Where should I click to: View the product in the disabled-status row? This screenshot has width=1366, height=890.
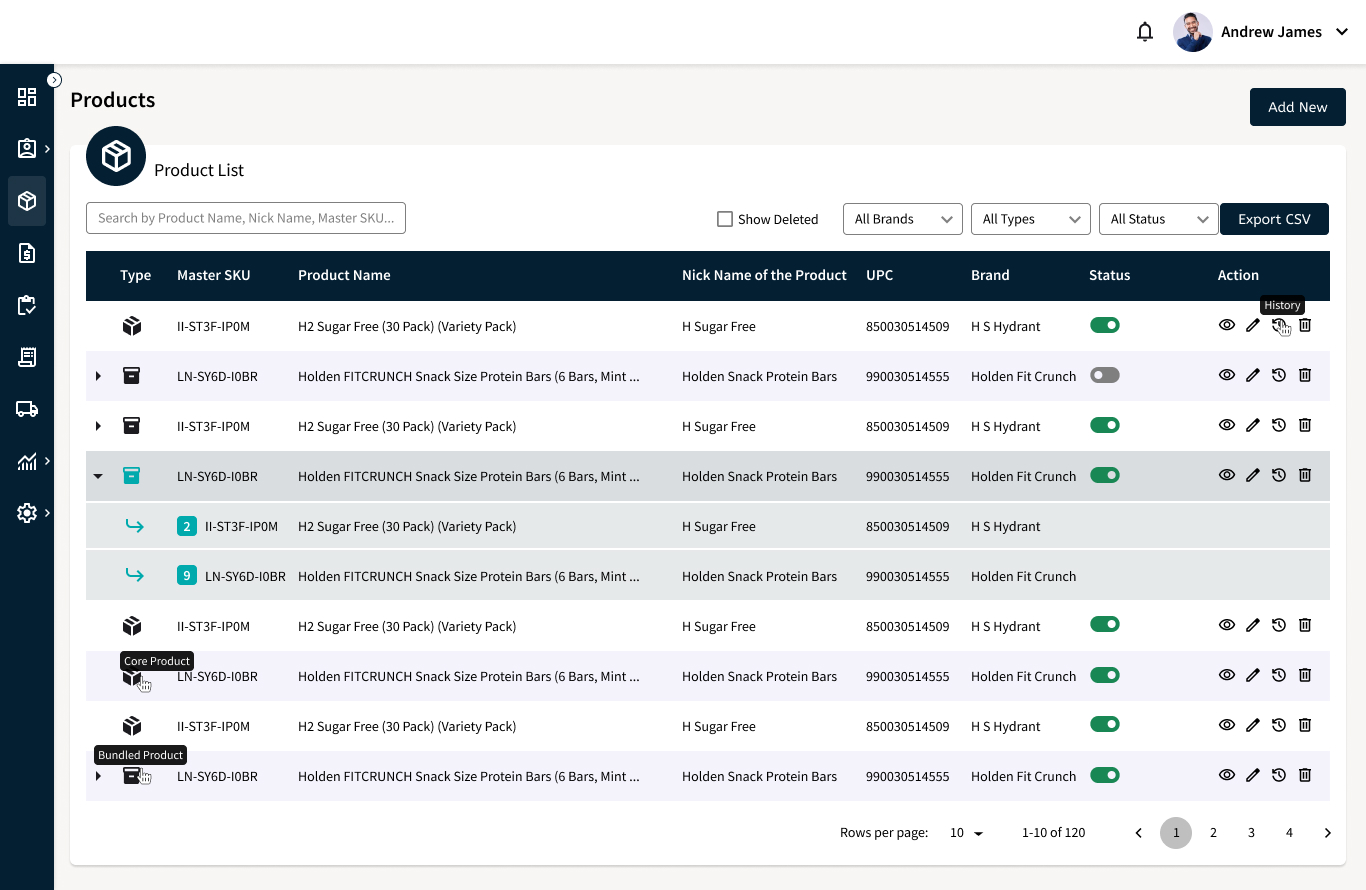[x=1227, y=375]
